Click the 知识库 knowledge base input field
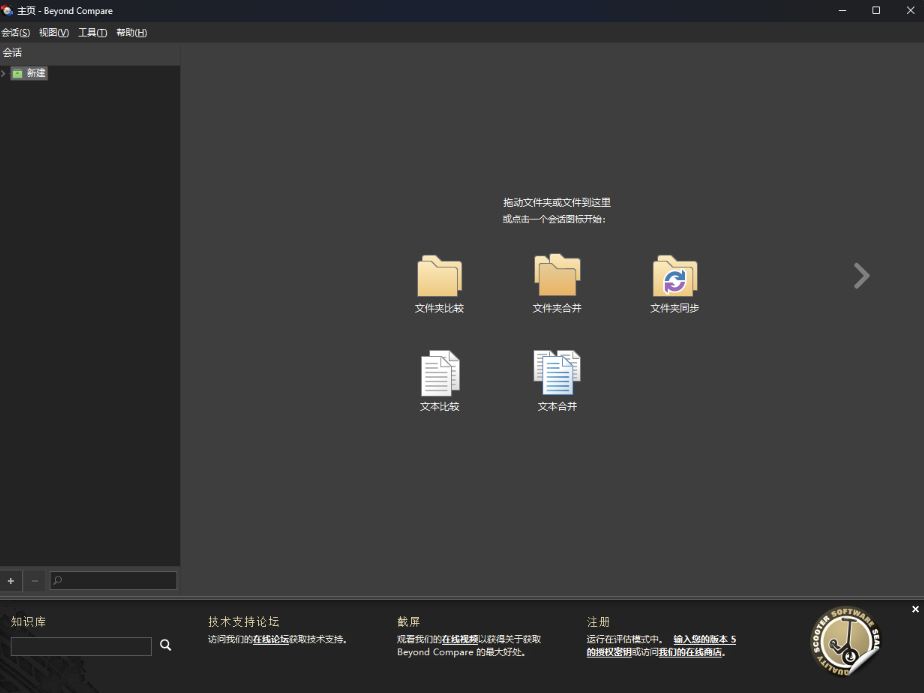Image resolution: width=924 pixels, height=693 pixels. [x=81, y=646]
